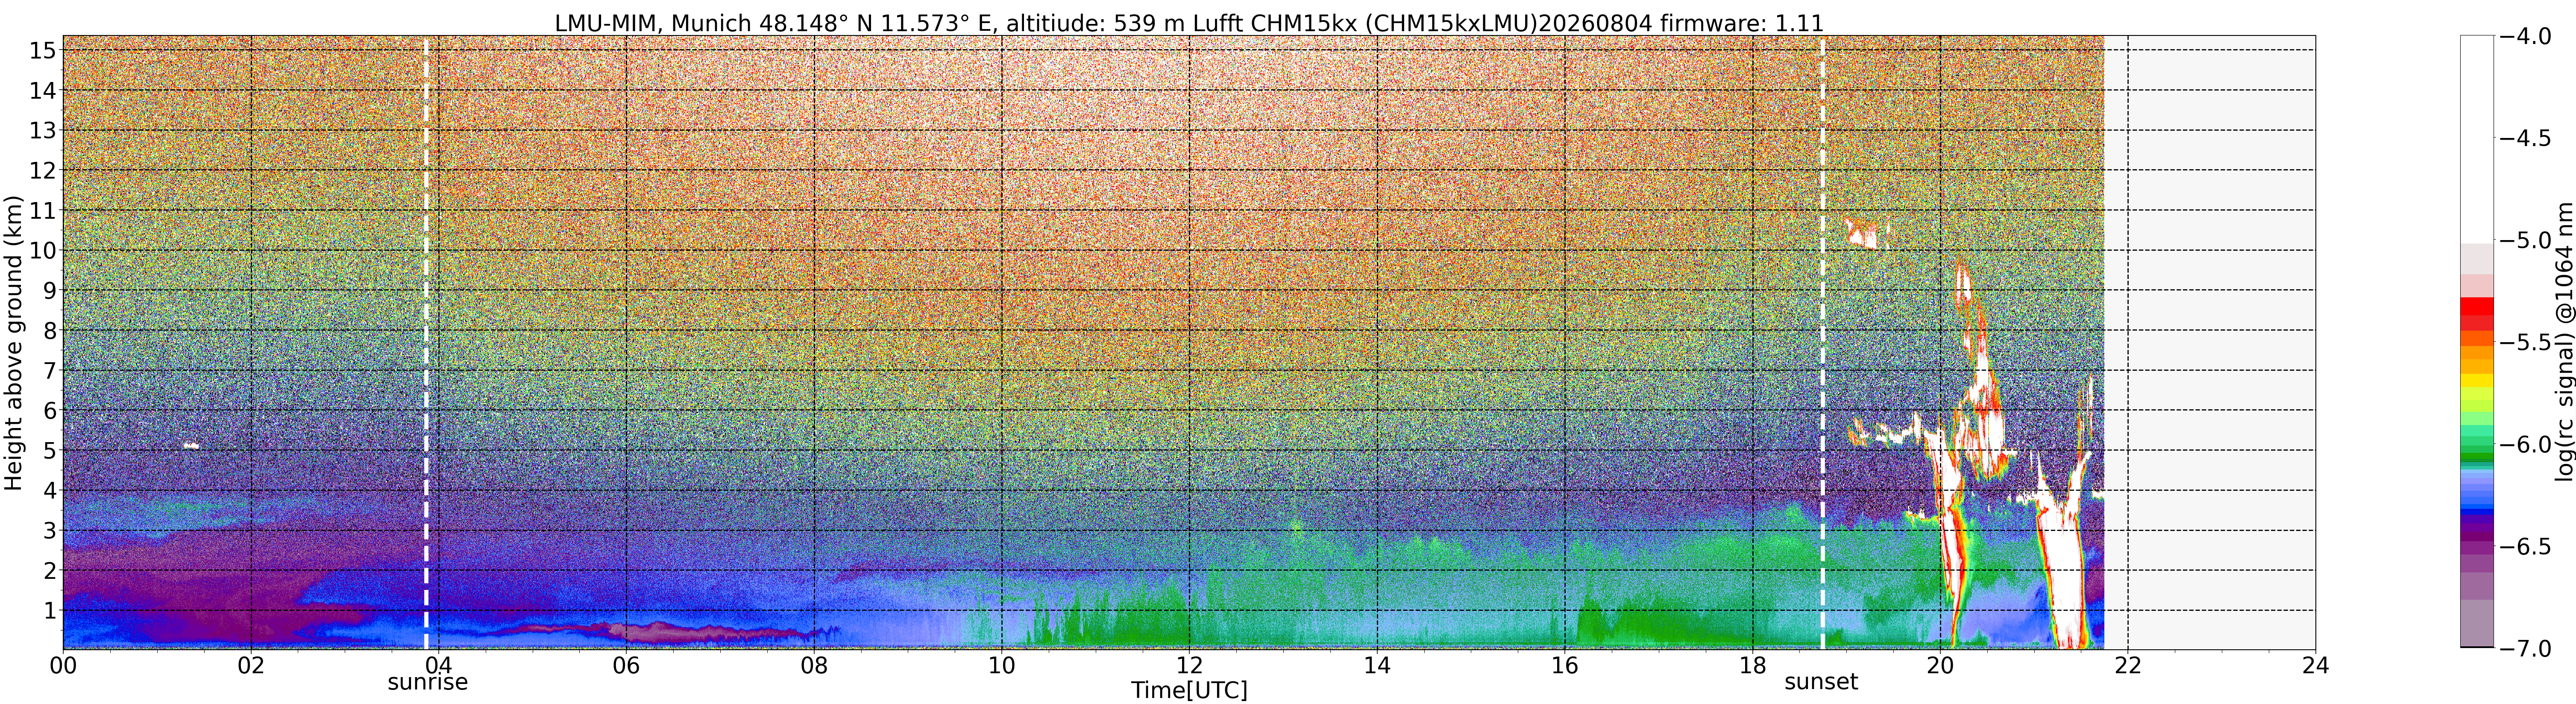
Task: Click the '16' time tick label
Action: pos(1565,666)
